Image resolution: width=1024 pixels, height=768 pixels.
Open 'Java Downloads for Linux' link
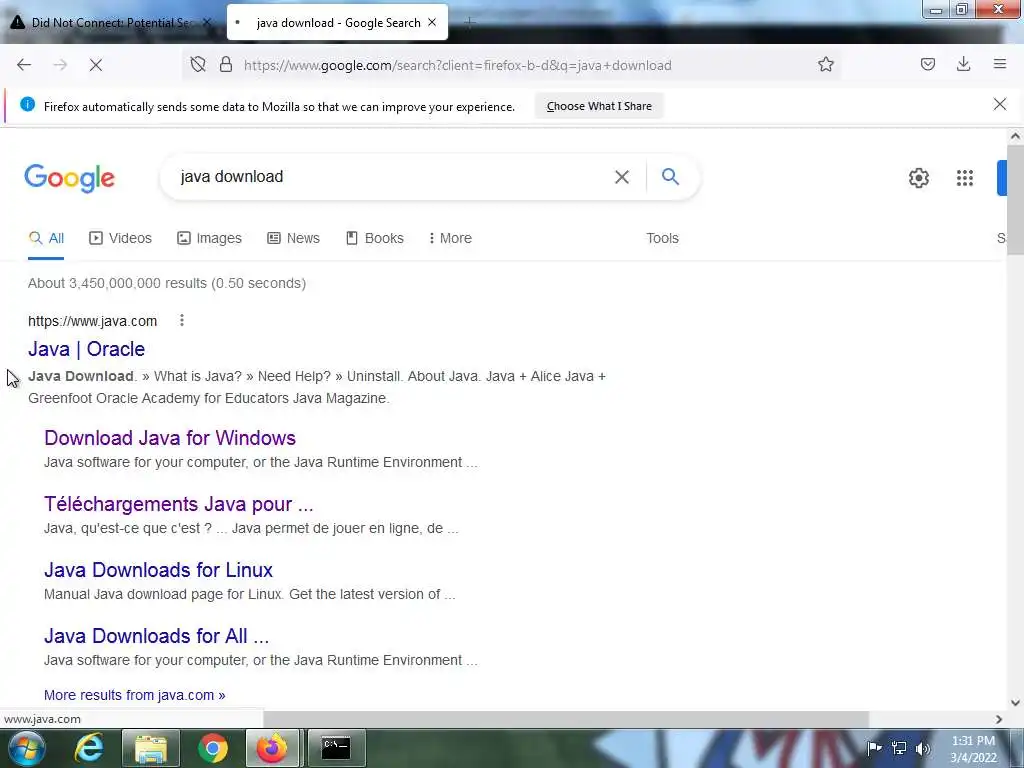[x=158, y=570]
